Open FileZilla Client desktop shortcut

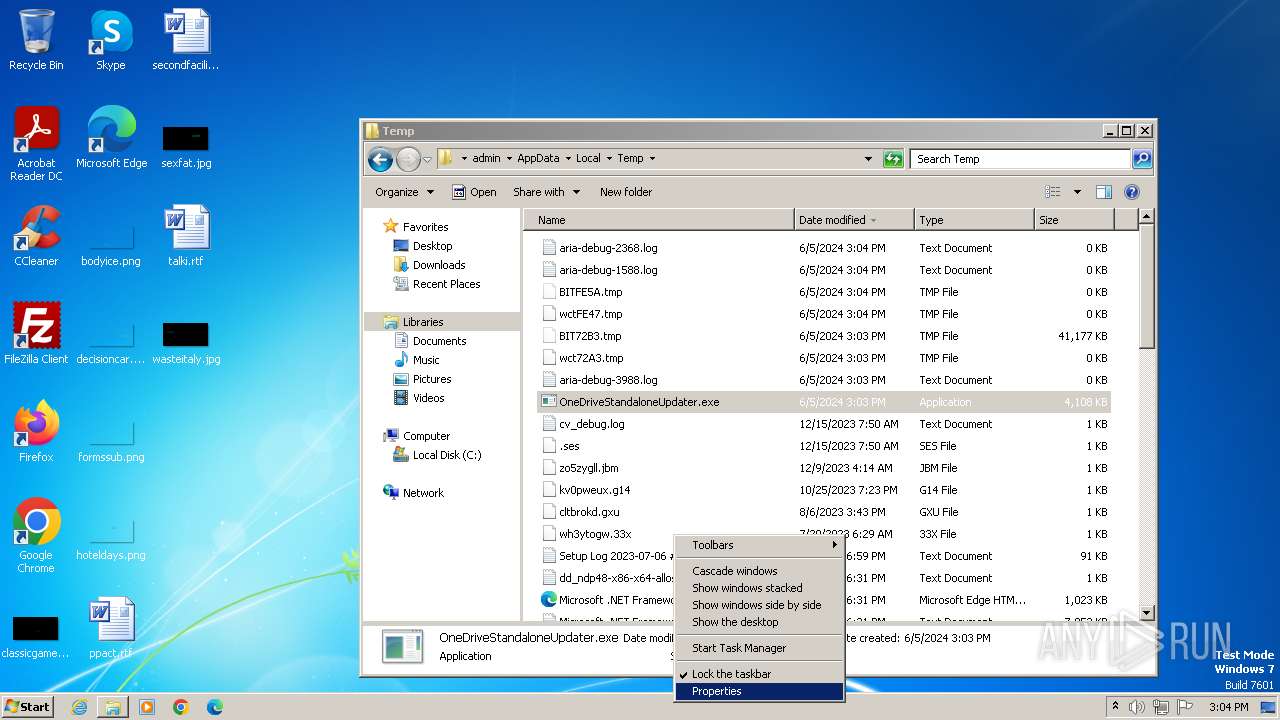(36, 333)
